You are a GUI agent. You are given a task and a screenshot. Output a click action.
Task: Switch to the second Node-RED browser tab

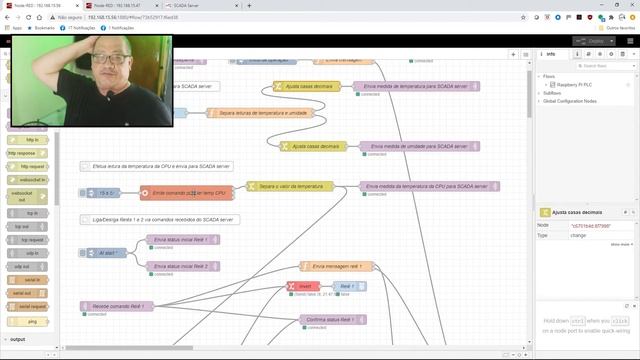[x=122, y=6]
